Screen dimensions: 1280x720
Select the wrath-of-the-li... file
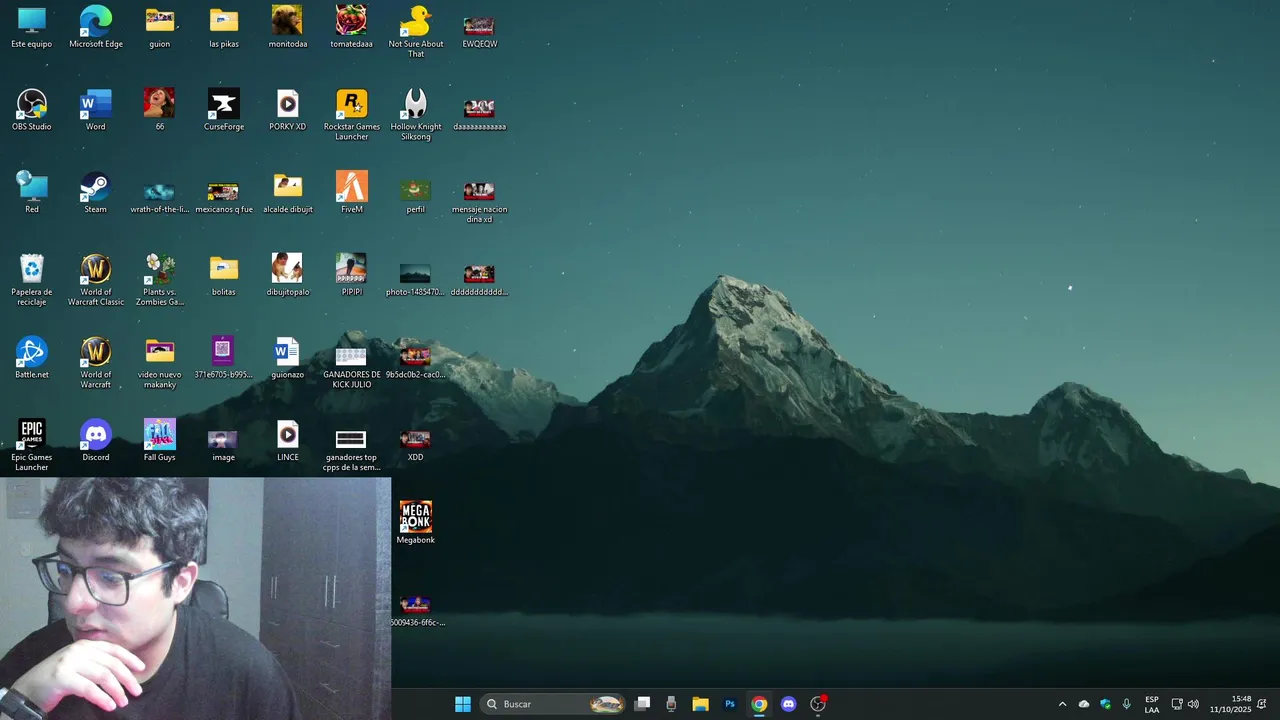click(x=159, y=196)
